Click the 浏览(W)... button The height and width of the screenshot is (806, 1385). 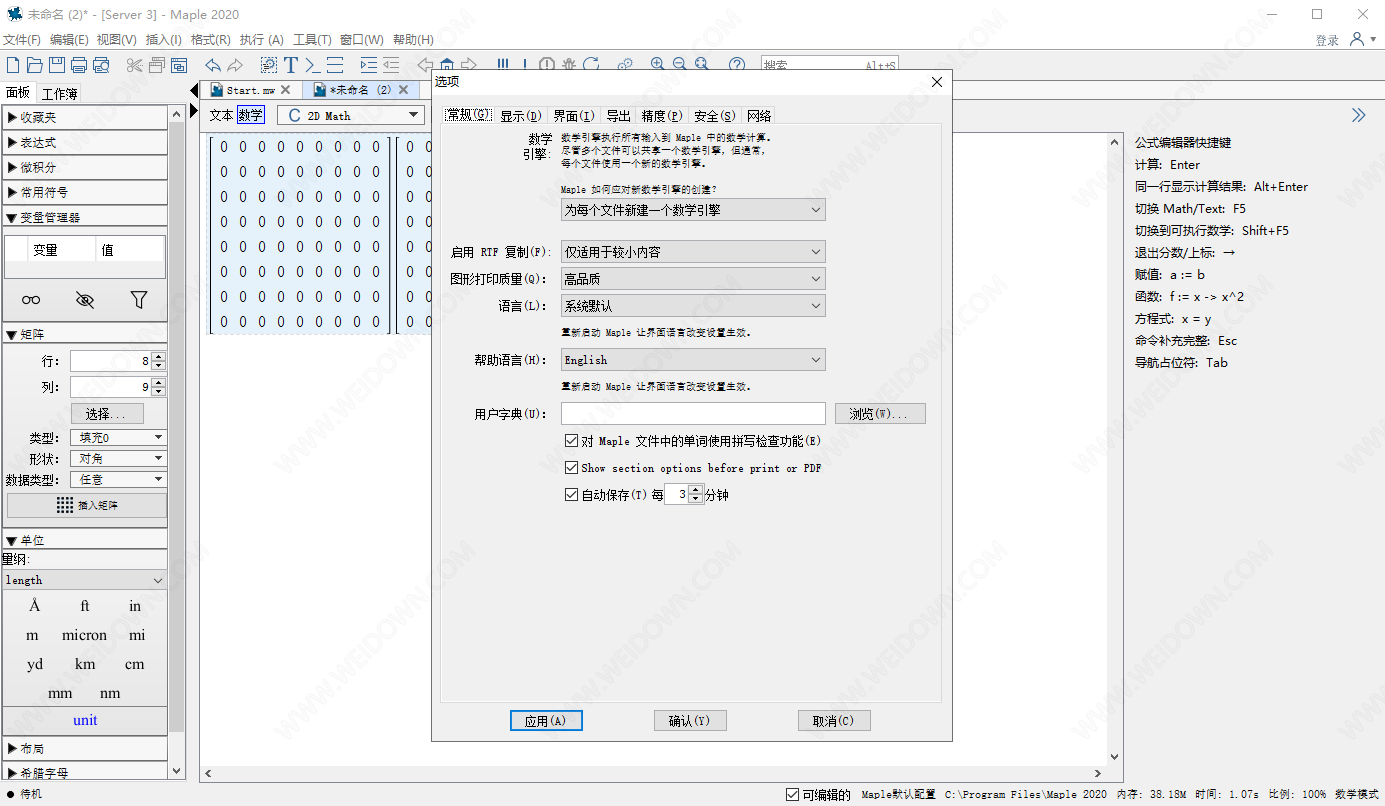tap(879, 414)
